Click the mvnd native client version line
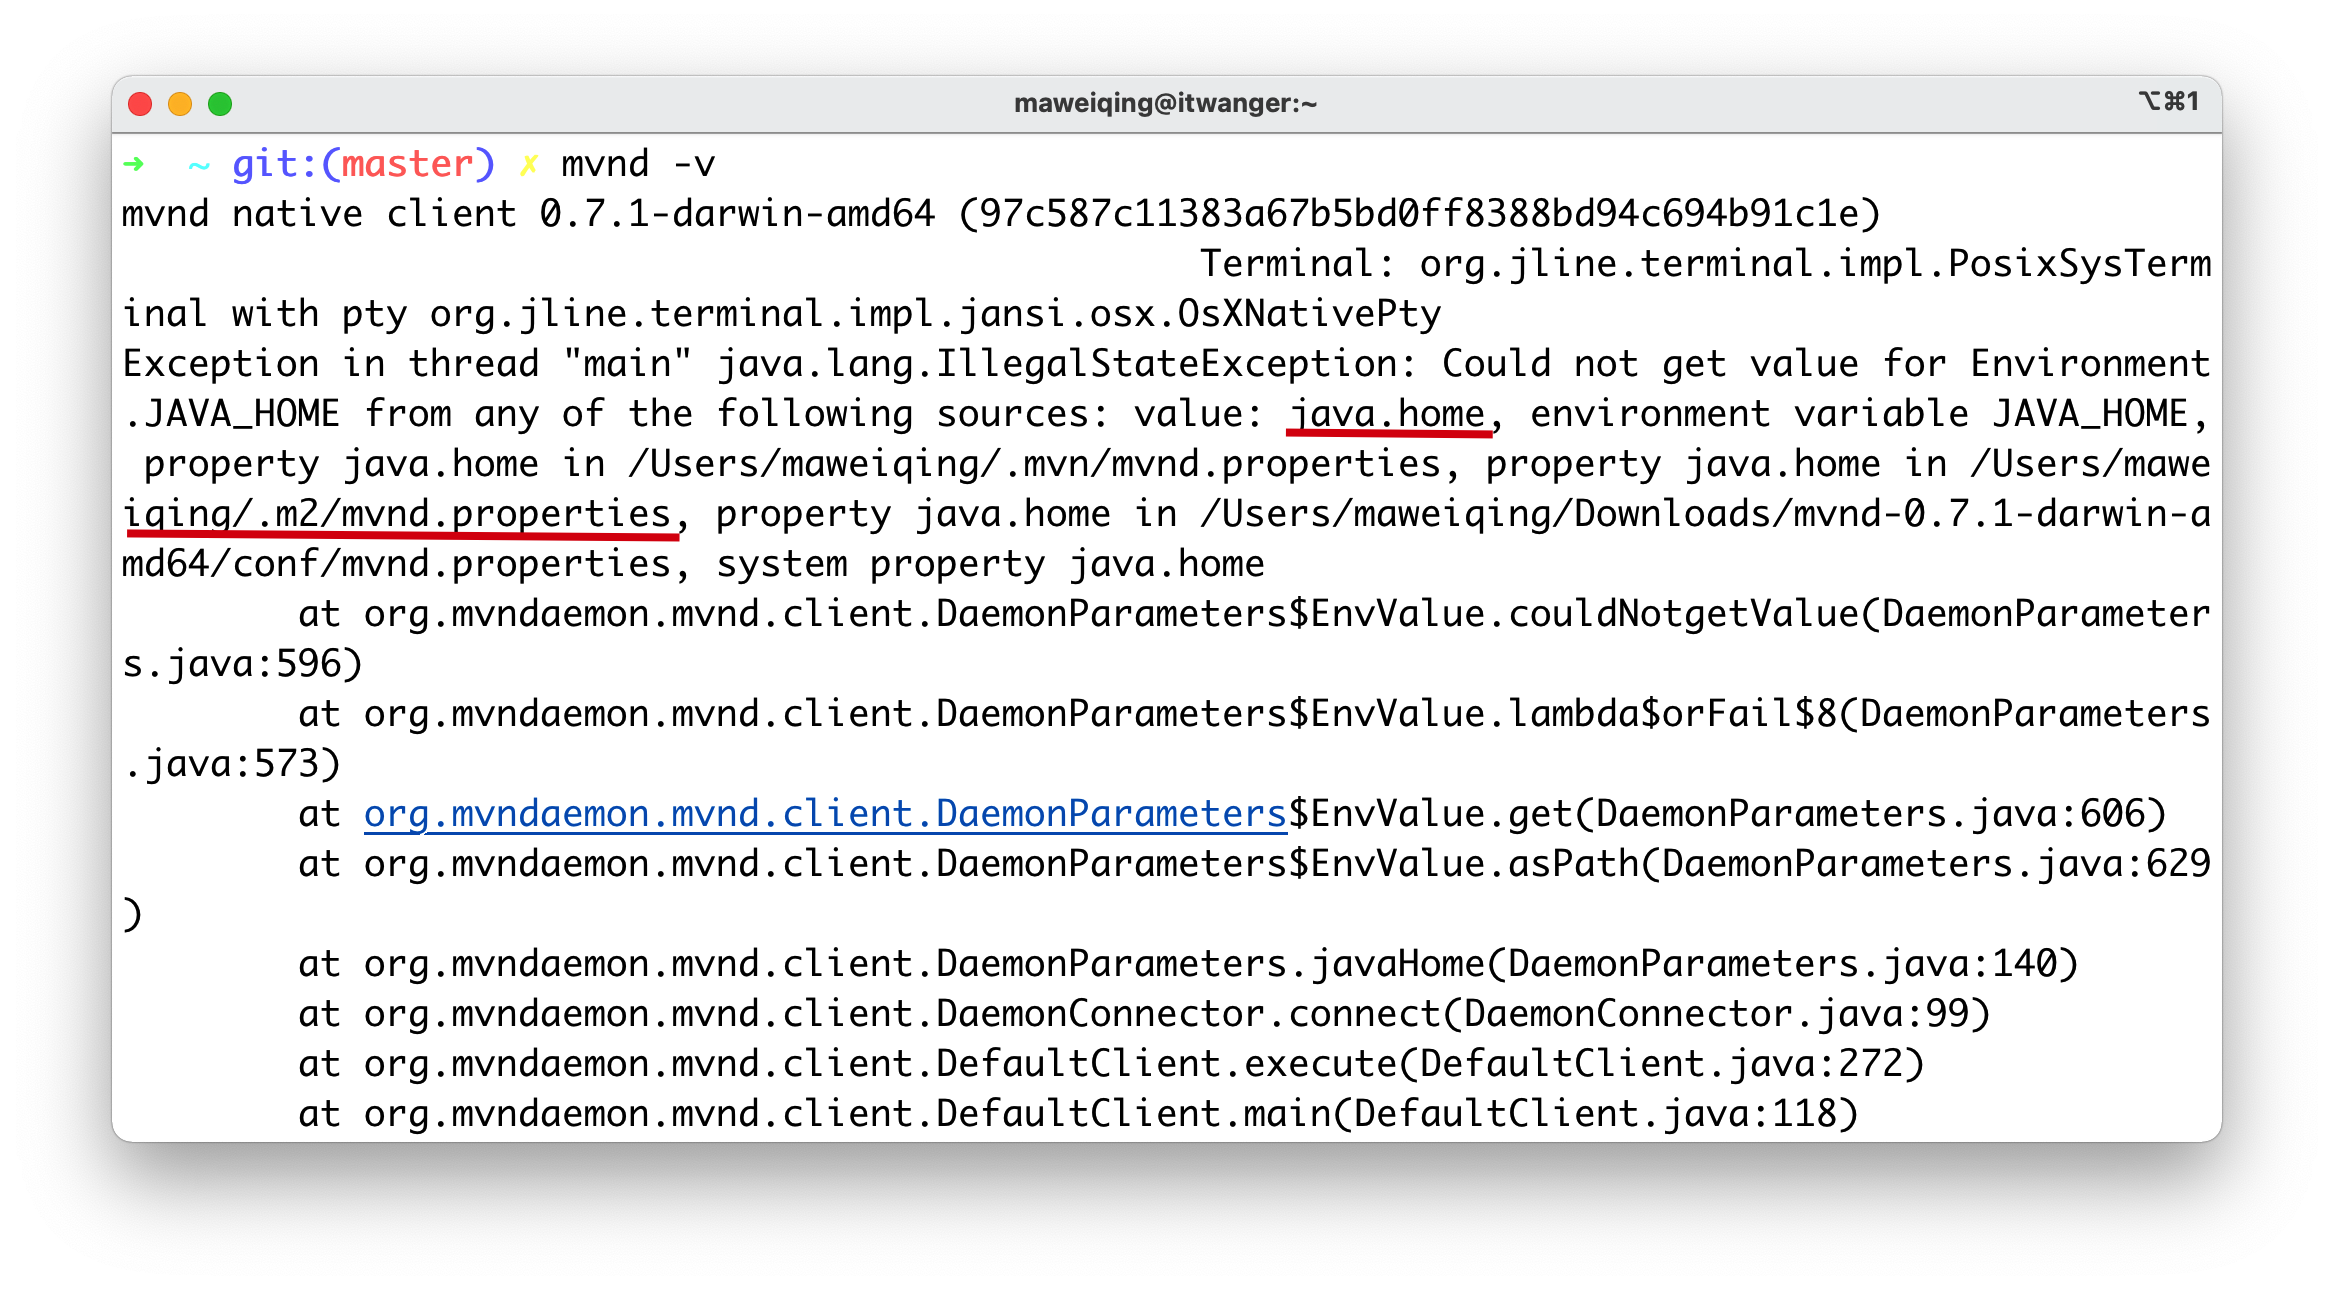The image size is (2334, 1290). [x=1001, y=214]
